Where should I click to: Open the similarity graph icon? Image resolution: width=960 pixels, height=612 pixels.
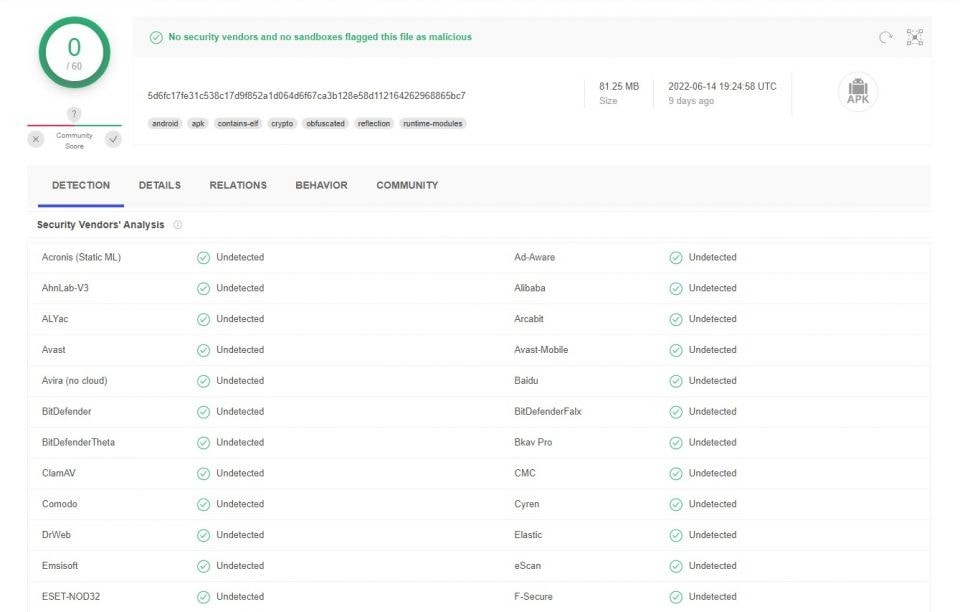915,37
